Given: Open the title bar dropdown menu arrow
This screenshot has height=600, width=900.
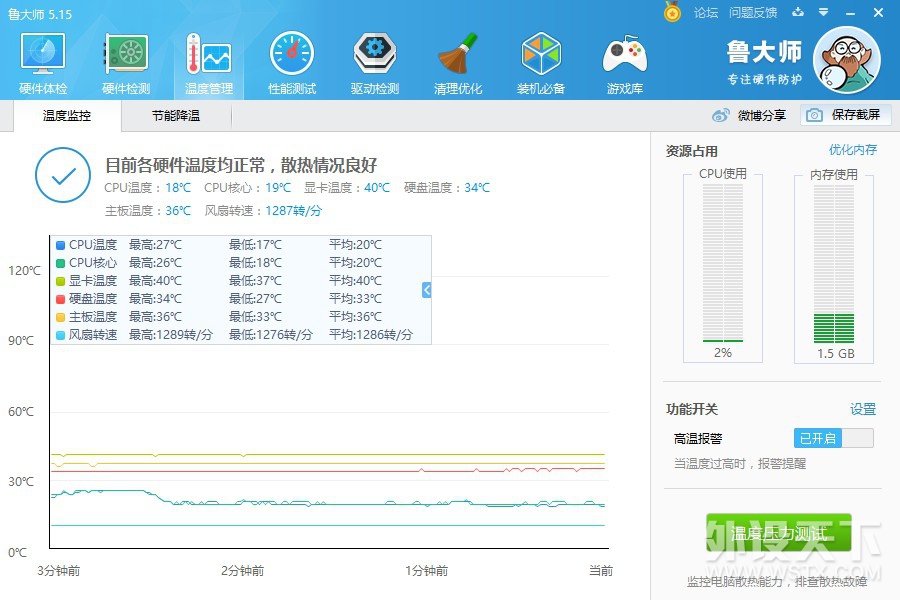Looking at the screenshot, I should (x=824, y=12).
